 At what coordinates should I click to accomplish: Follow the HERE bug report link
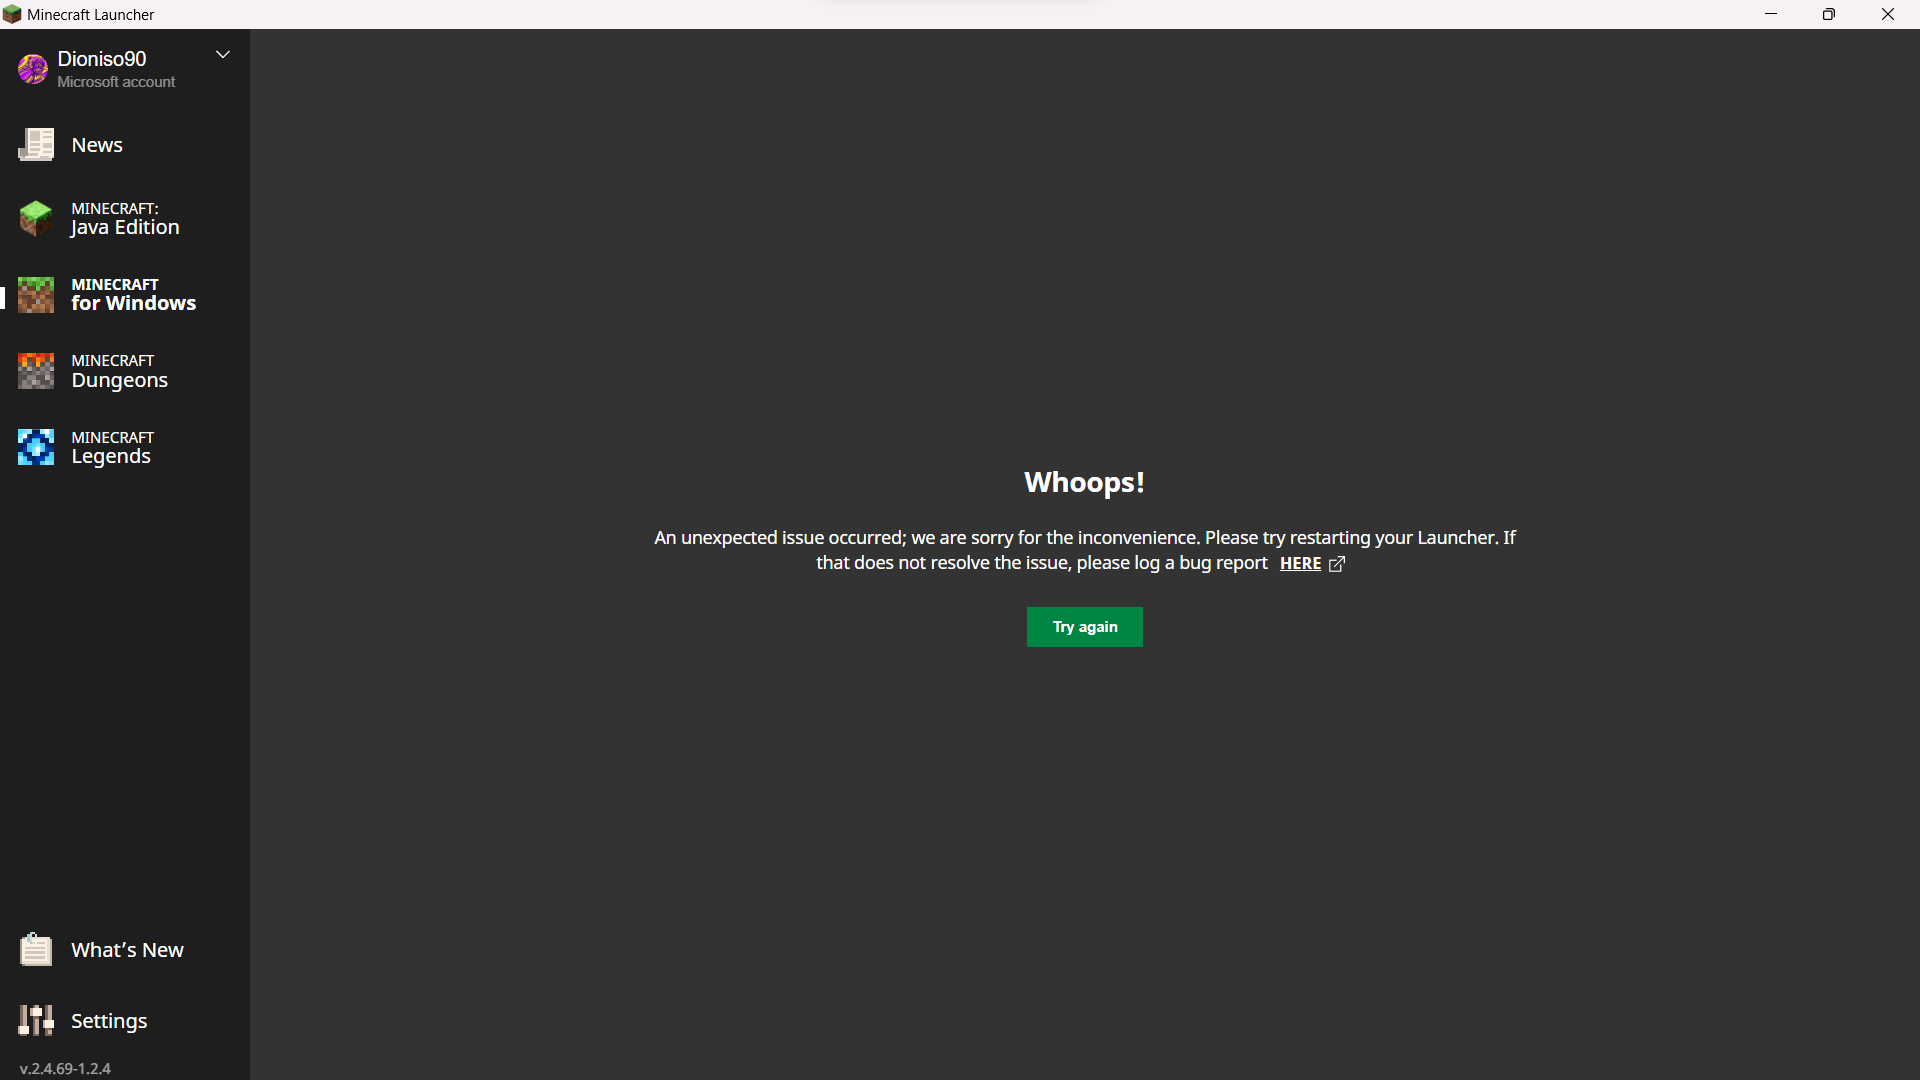pyautogui.click(x=1300, y=564)
